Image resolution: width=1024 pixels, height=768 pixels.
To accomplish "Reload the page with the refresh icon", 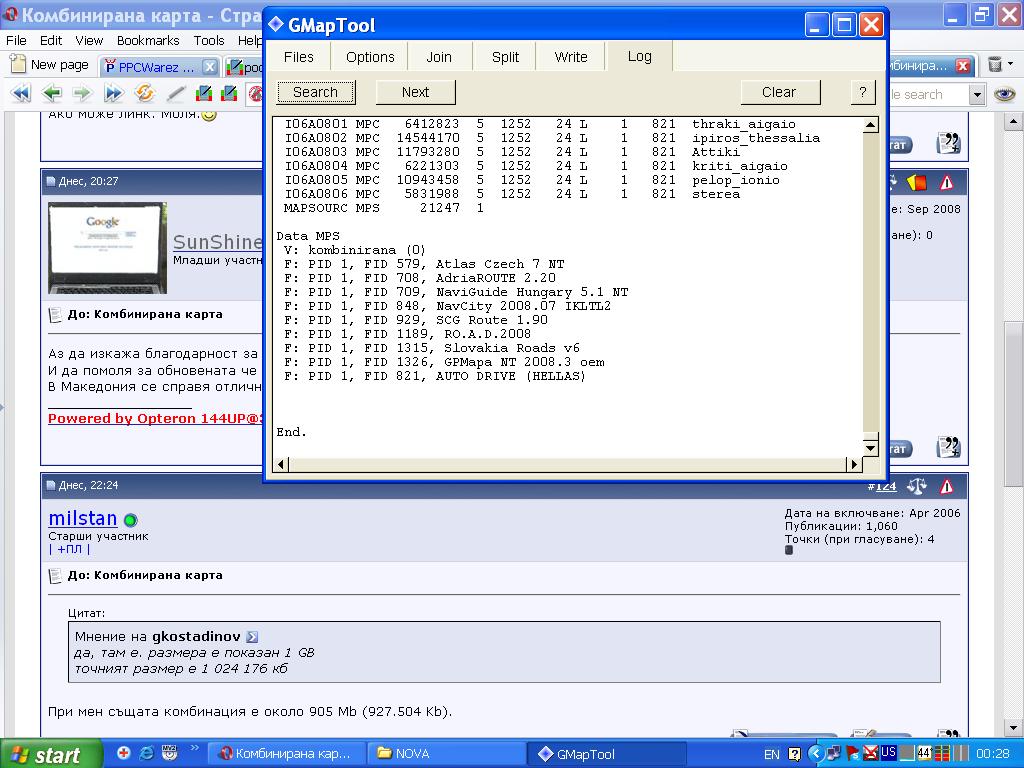I will 145,94.
